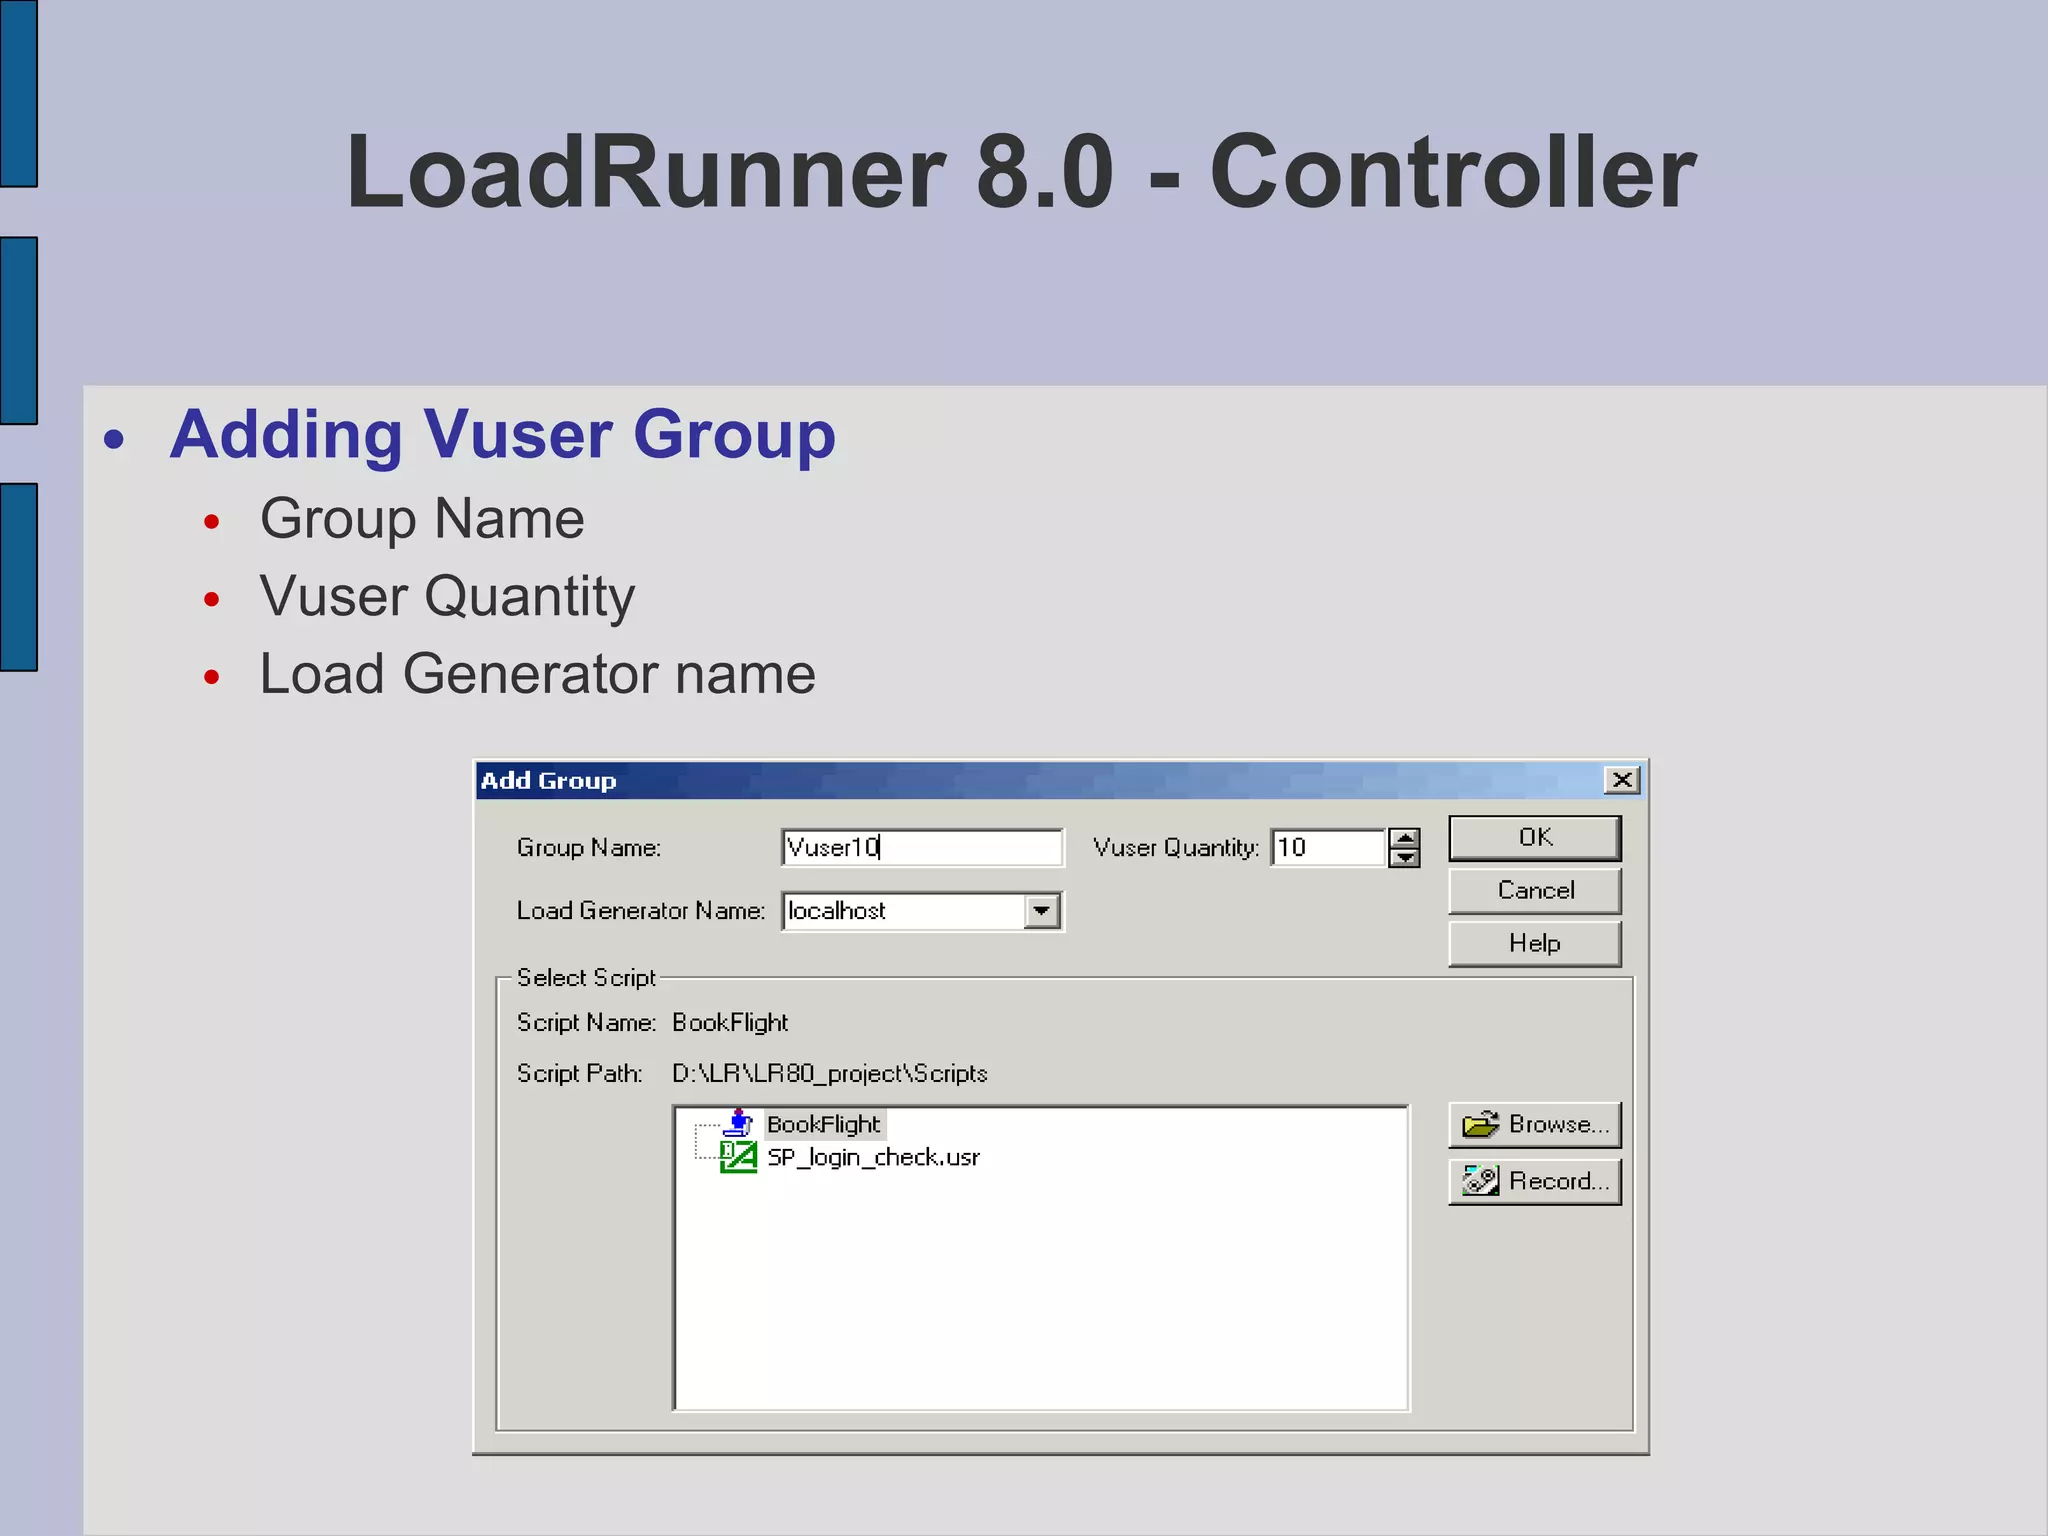Click the Add Group title bar text
The height and width of the screenshot is (1536, 2048).
pyautogui.click(x=548, y=780)
